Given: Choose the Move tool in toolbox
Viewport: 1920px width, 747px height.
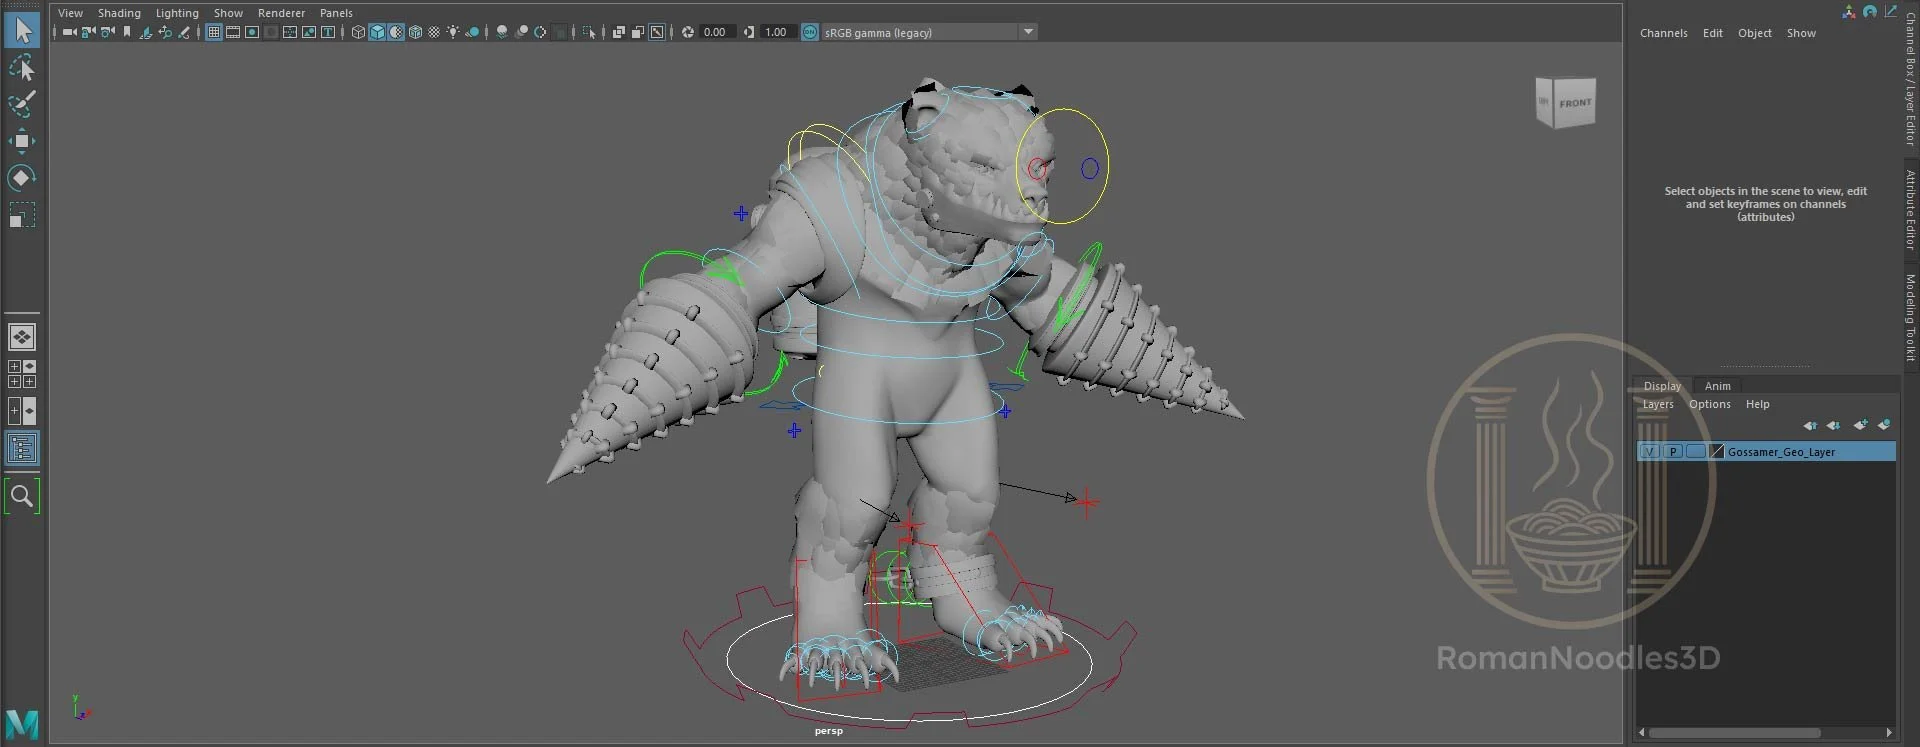Looking at the screenshot, I should point(22,141).
